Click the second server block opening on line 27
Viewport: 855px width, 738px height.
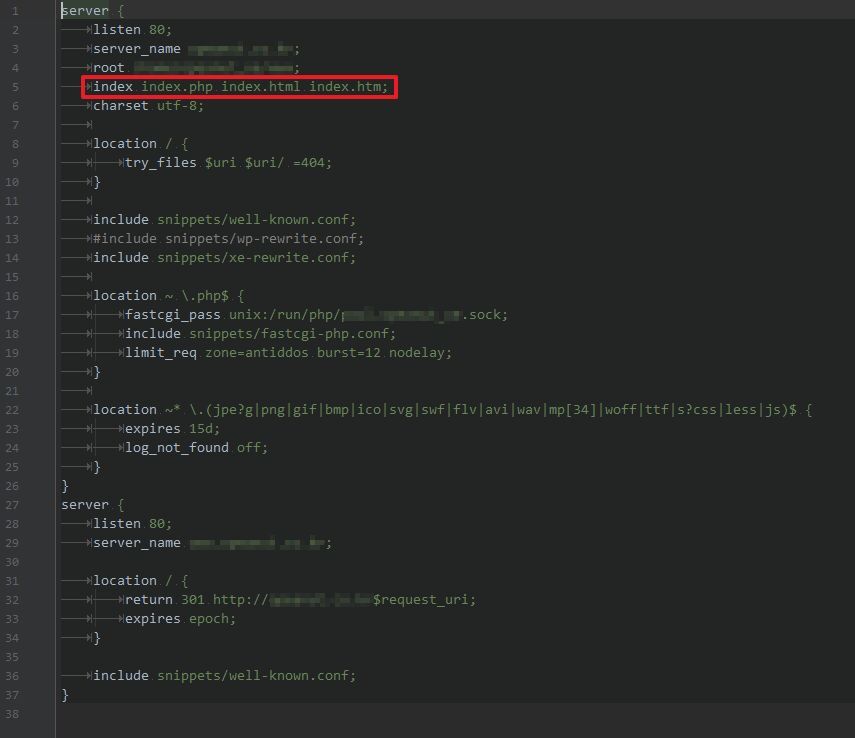coord(93,505)
